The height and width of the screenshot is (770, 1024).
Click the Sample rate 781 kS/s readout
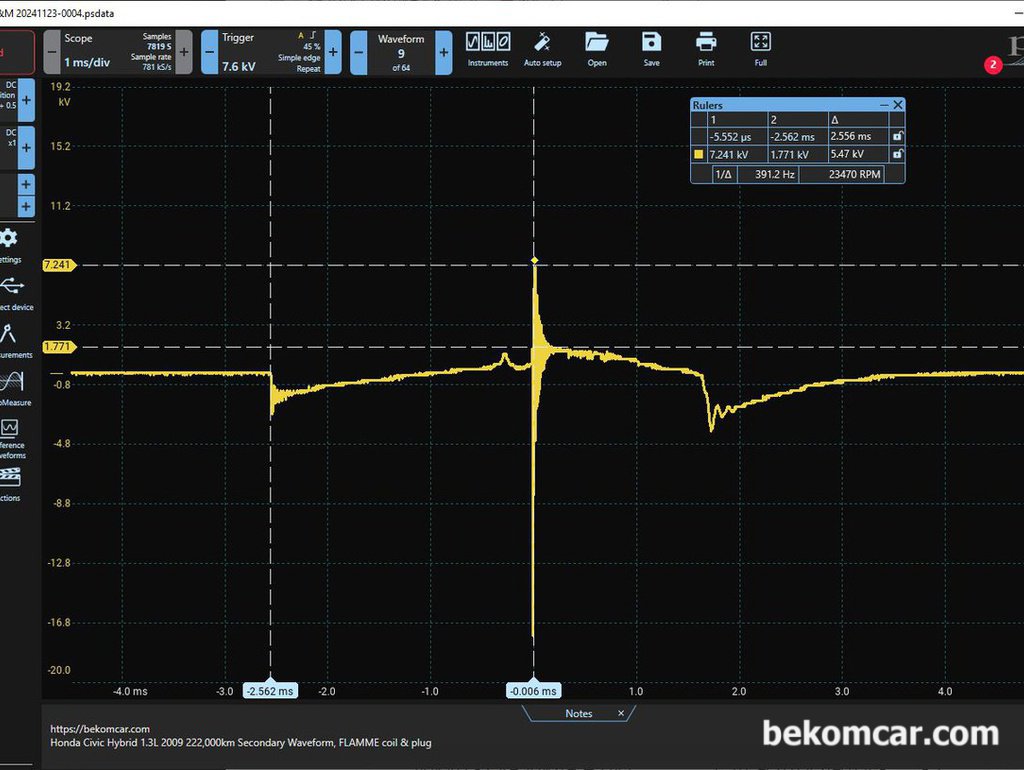pyautogui.click(x=151, y=62)
